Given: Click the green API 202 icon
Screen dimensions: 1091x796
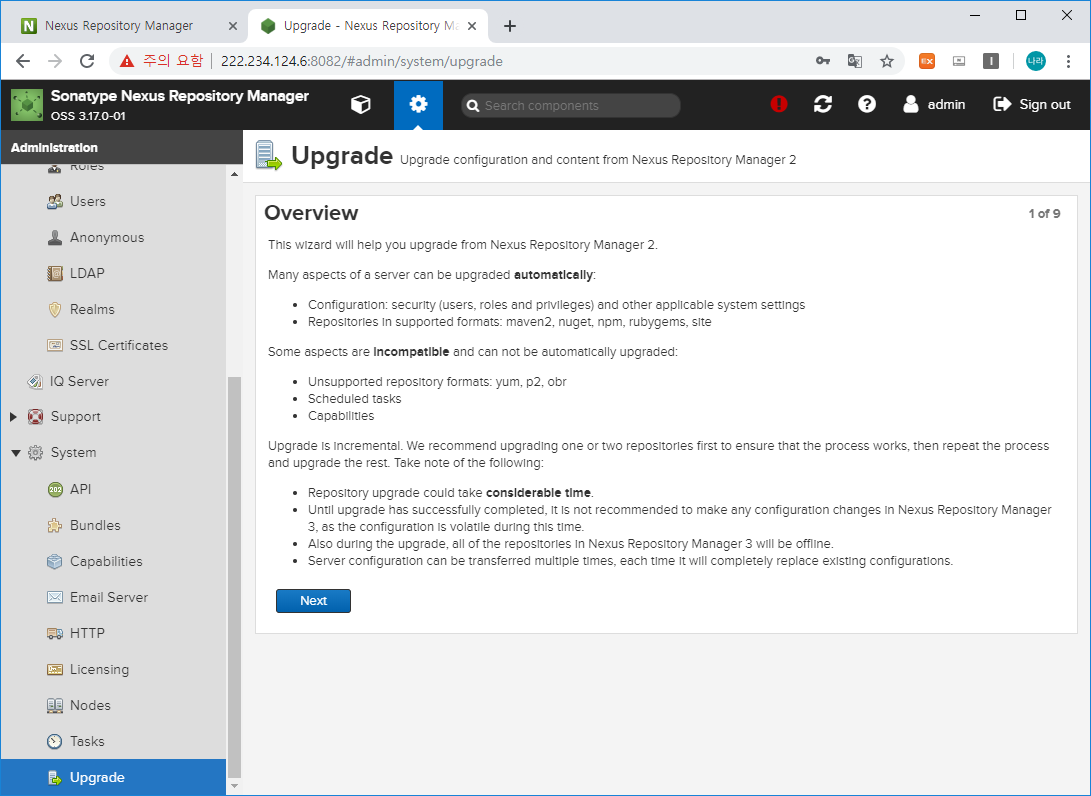Looking at the screenshot, I should [54, 489].
